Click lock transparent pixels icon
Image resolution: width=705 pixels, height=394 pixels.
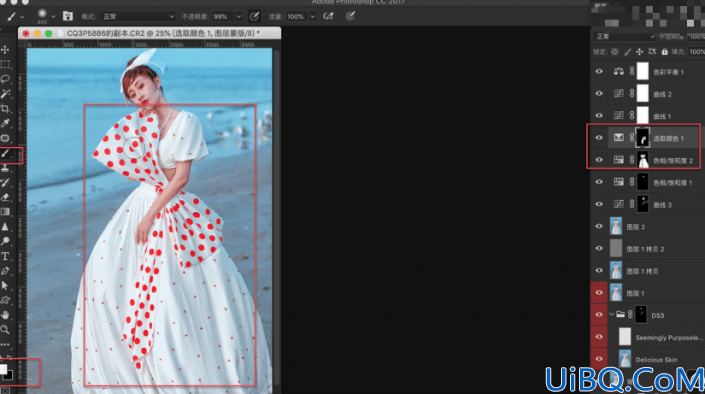tap(615, 52)
